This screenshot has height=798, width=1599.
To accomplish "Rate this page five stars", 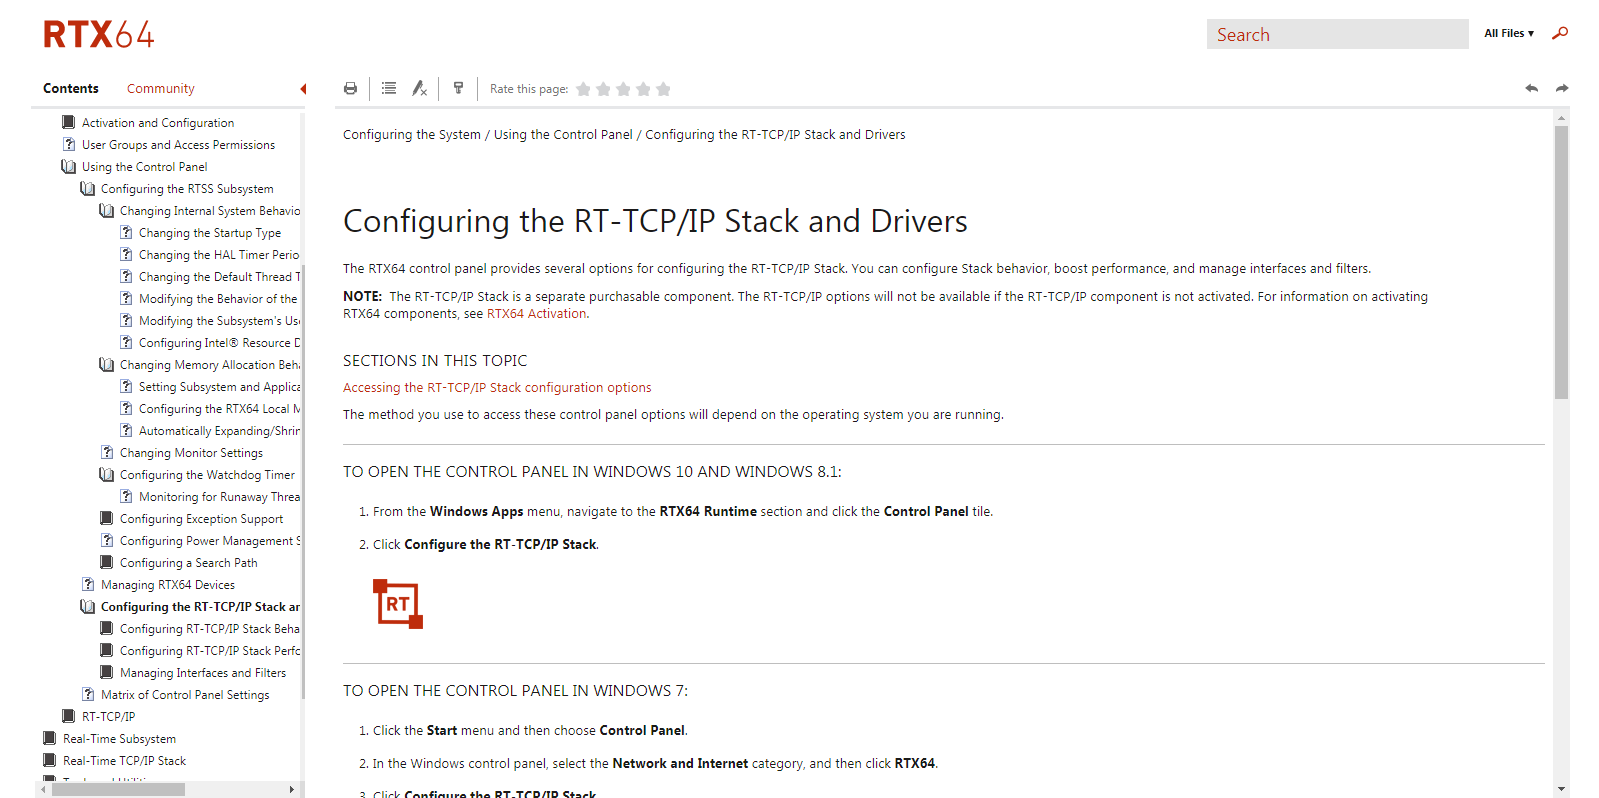I will tap(664, 89).
